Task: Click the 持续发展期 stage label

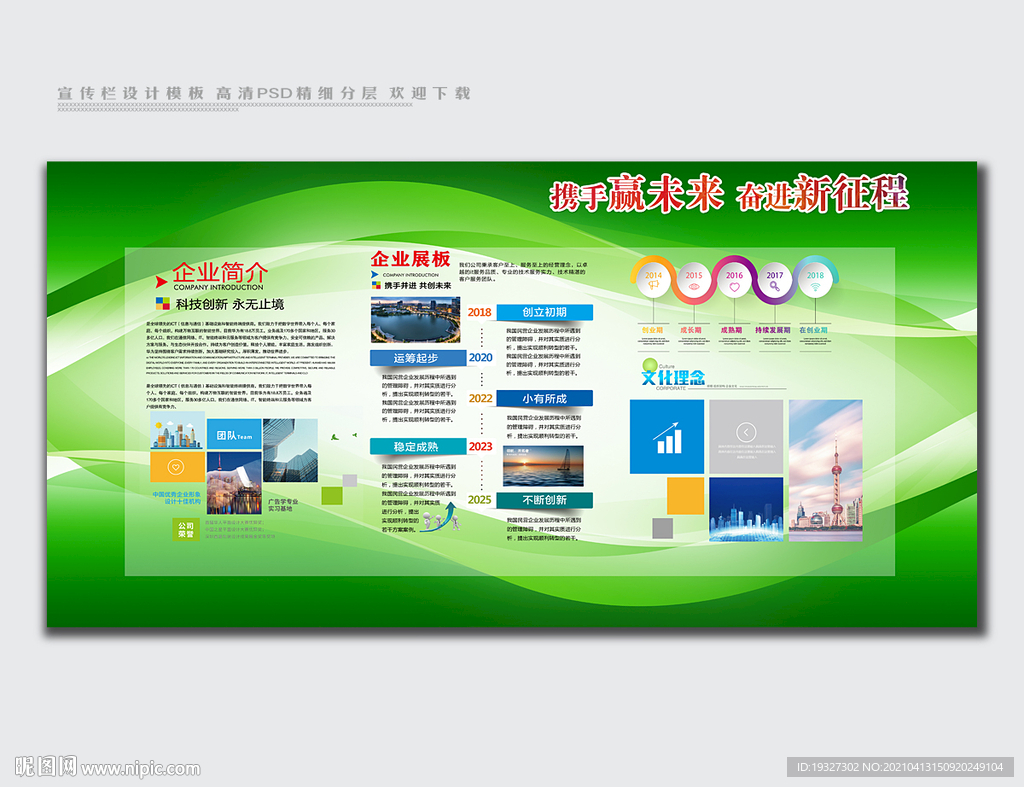Action: coord(773,330)
